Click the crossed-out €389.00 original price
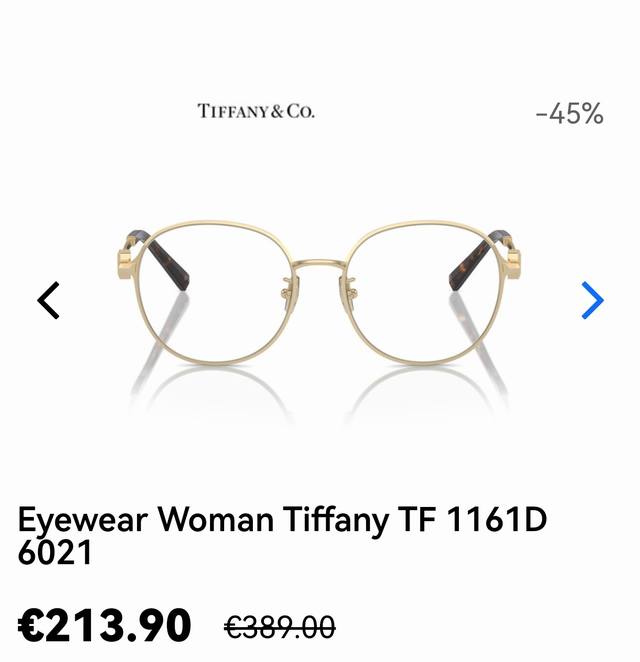 point(280,627)
